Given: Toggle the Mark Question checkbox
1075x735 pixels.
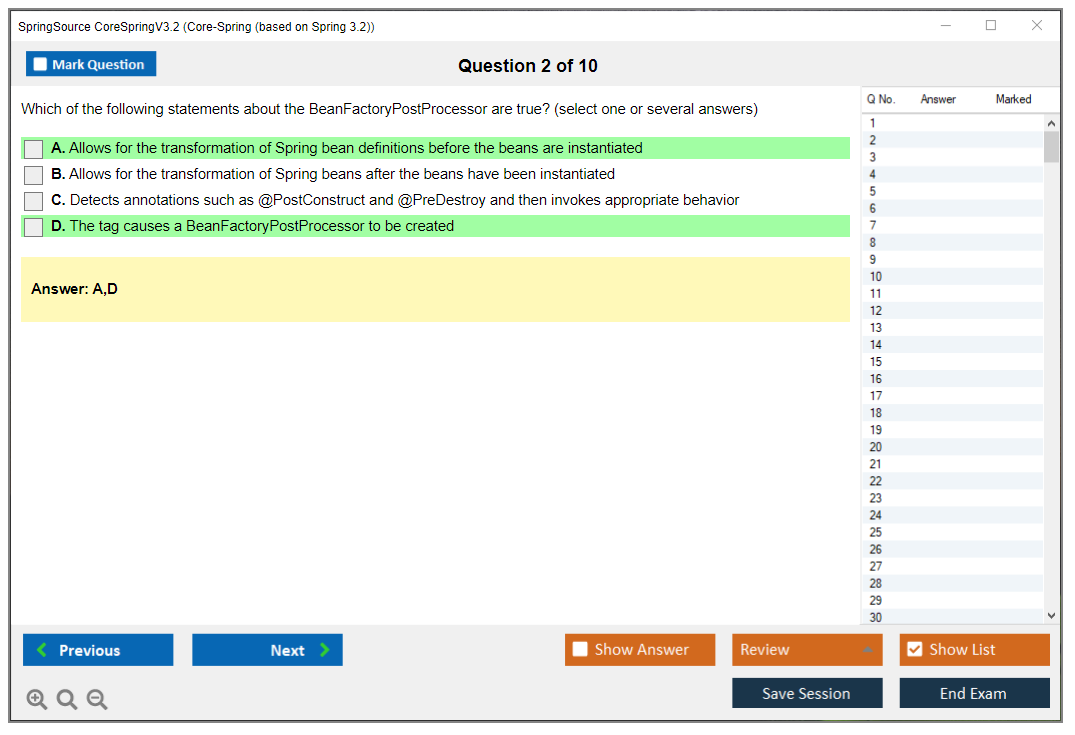Looking at the screenshot, I should tap(41, 64).
